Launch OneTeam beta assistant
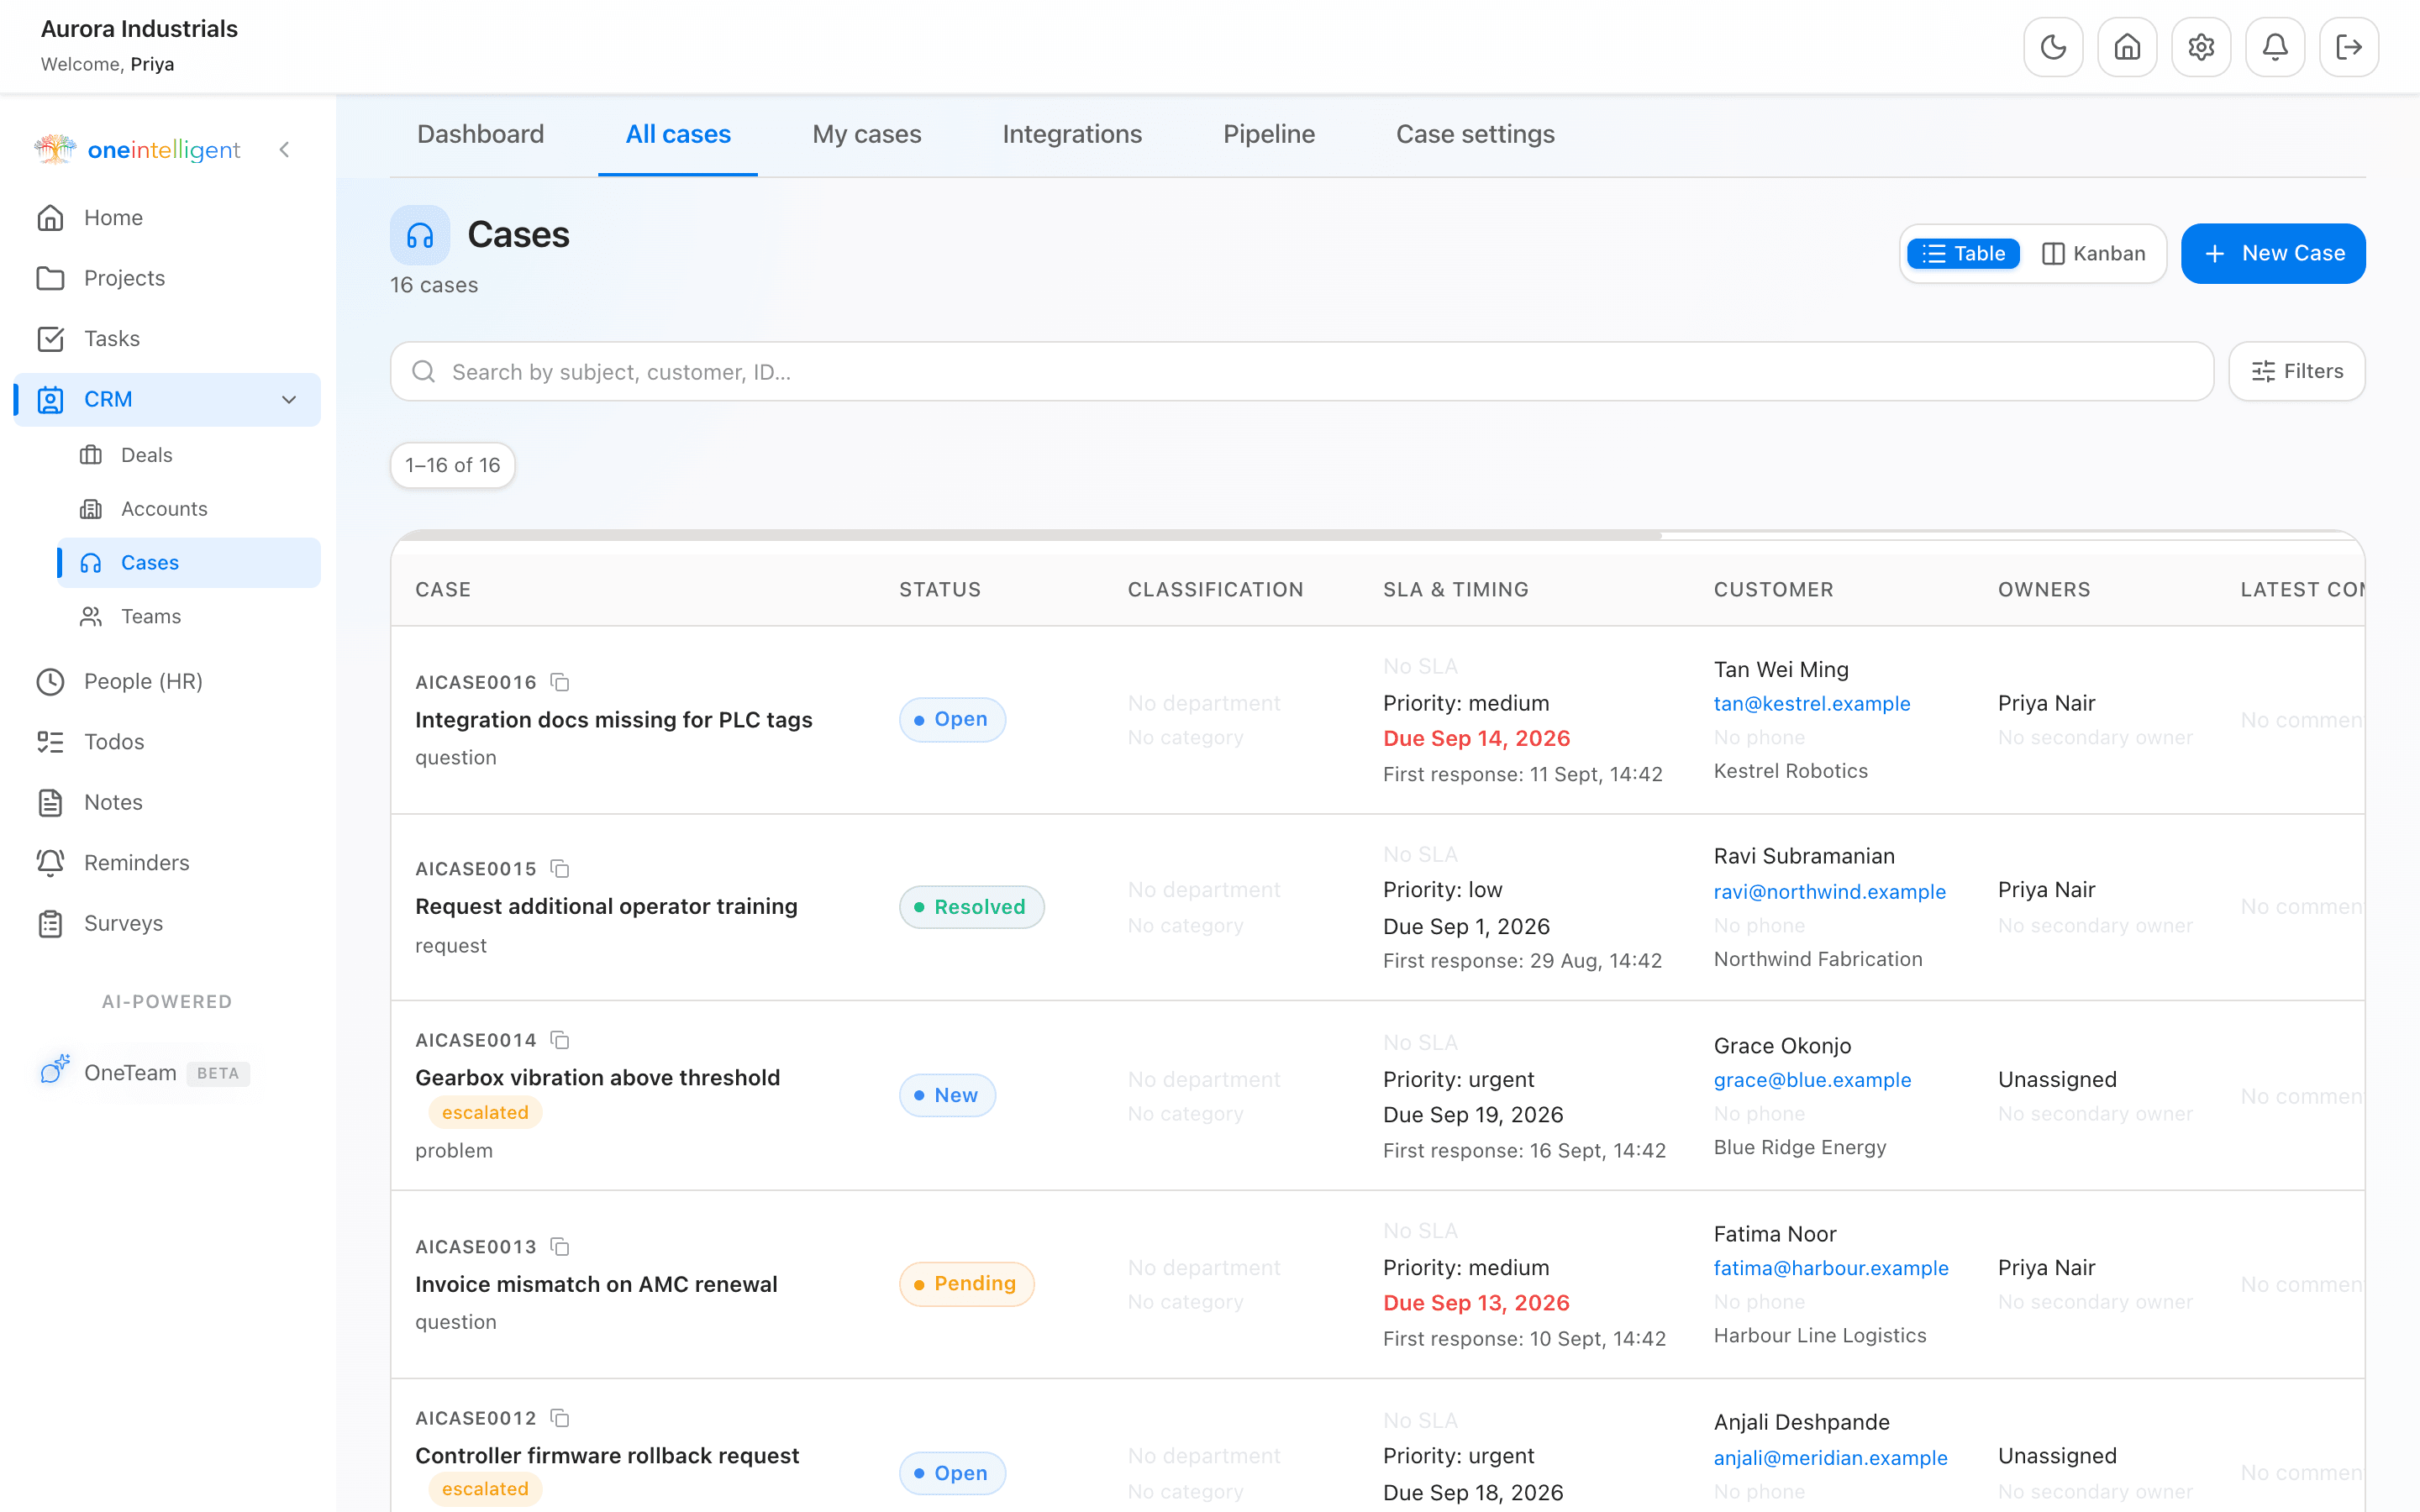The width and height of the screenshot is (2420, 1512). 145,1073
